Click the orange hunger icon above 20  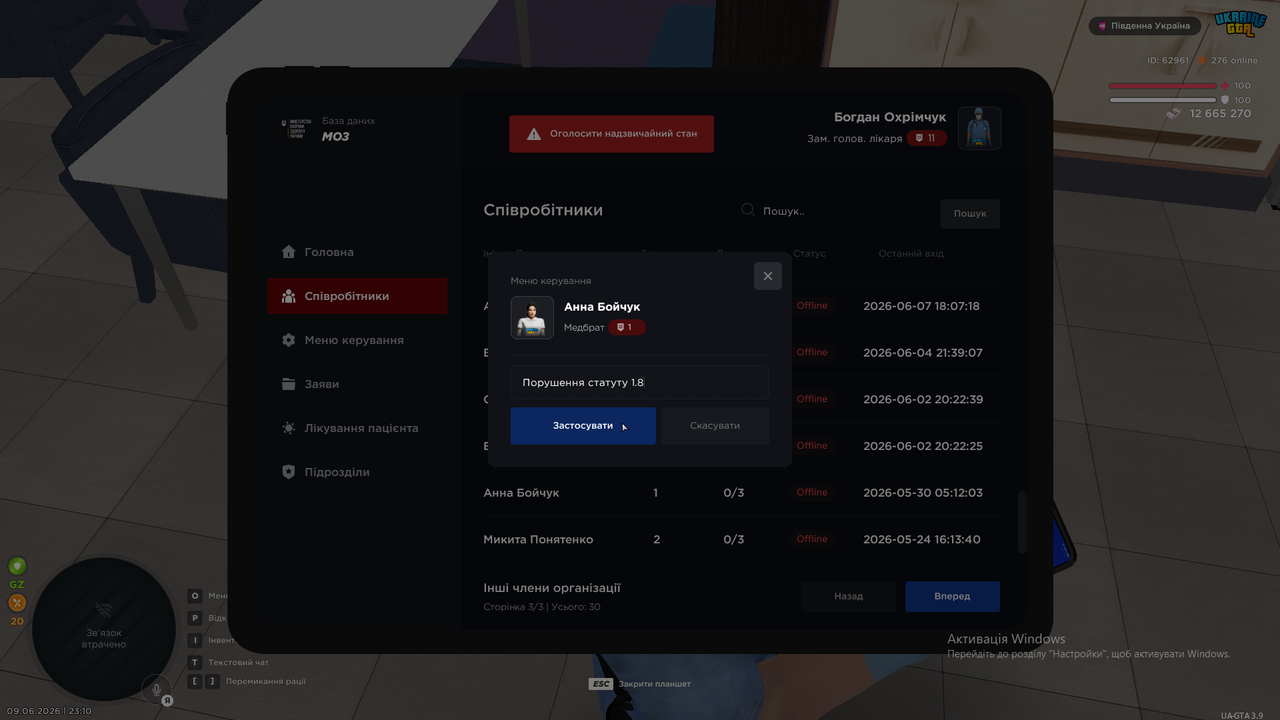pos(17,603)
